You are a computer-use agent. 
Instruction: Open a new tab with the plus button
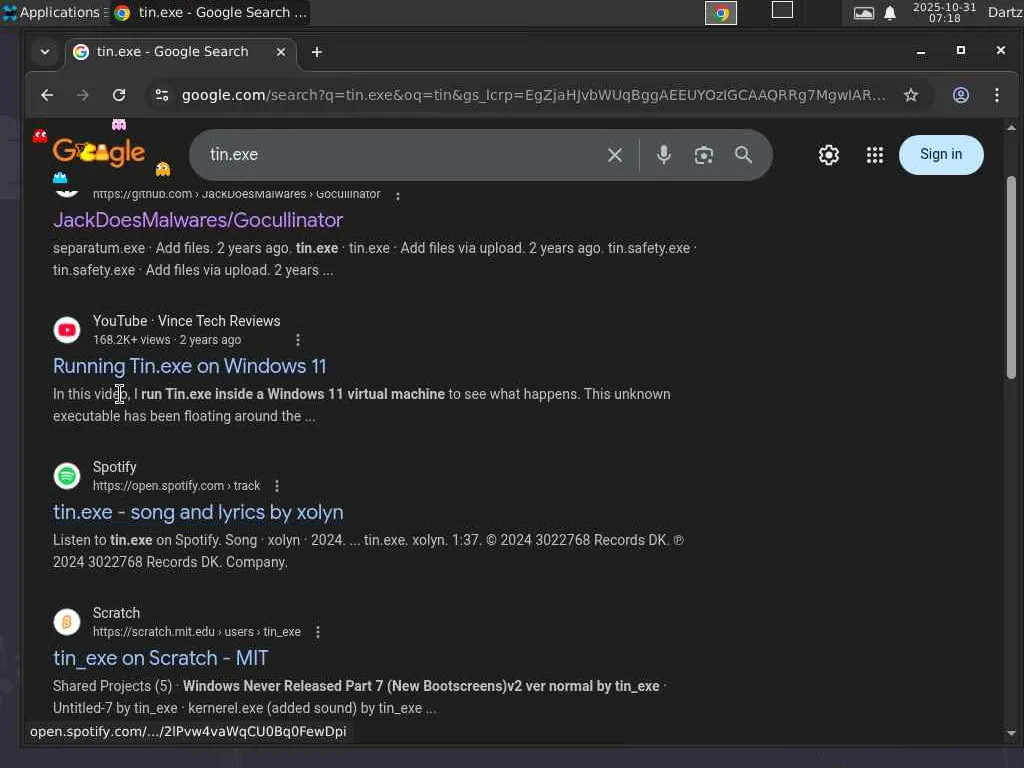[x=317, y=52]
